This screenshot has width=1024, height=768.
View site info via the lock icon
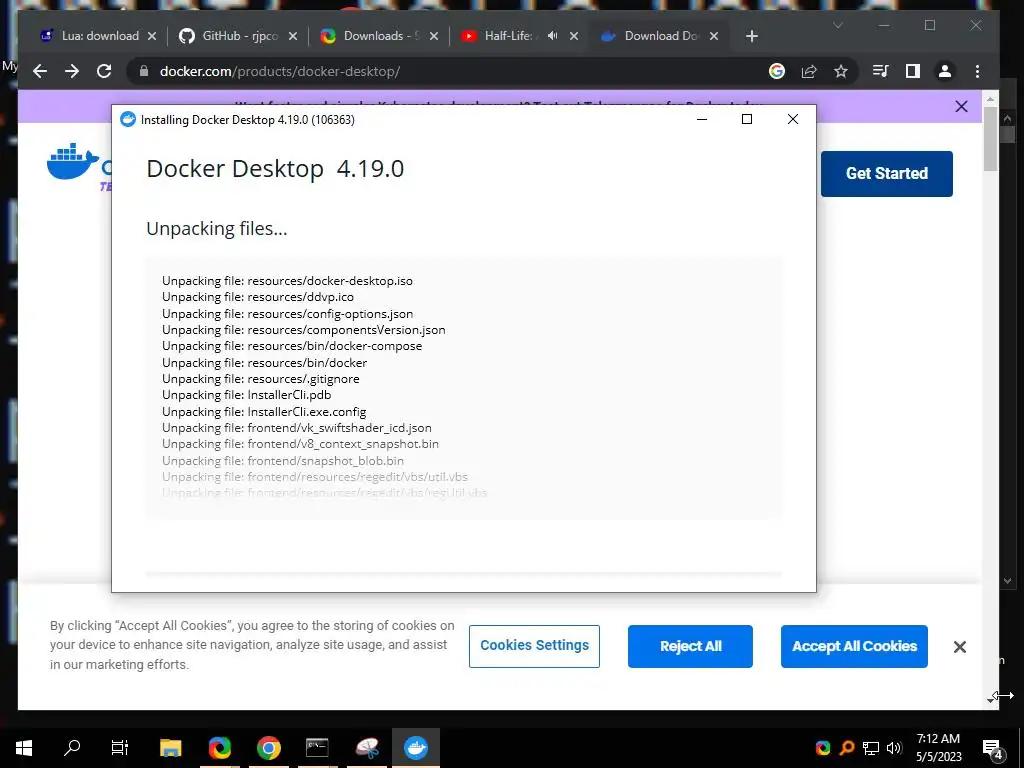point(144,71)
